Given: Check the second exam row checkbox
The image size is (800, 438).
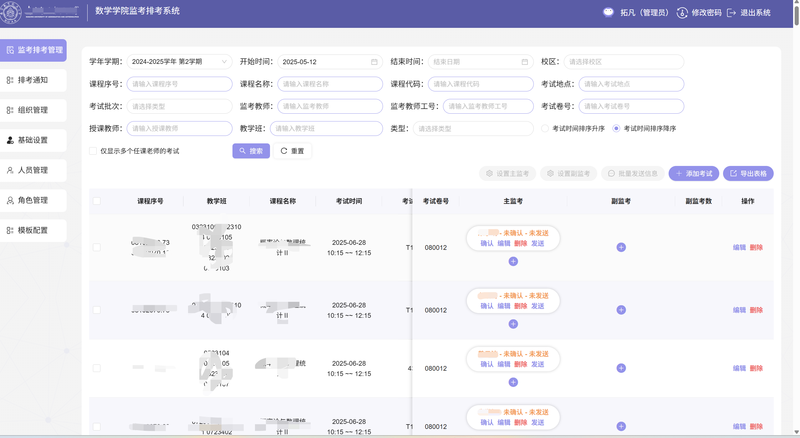Looking at the screenshot, I should 96,310.
